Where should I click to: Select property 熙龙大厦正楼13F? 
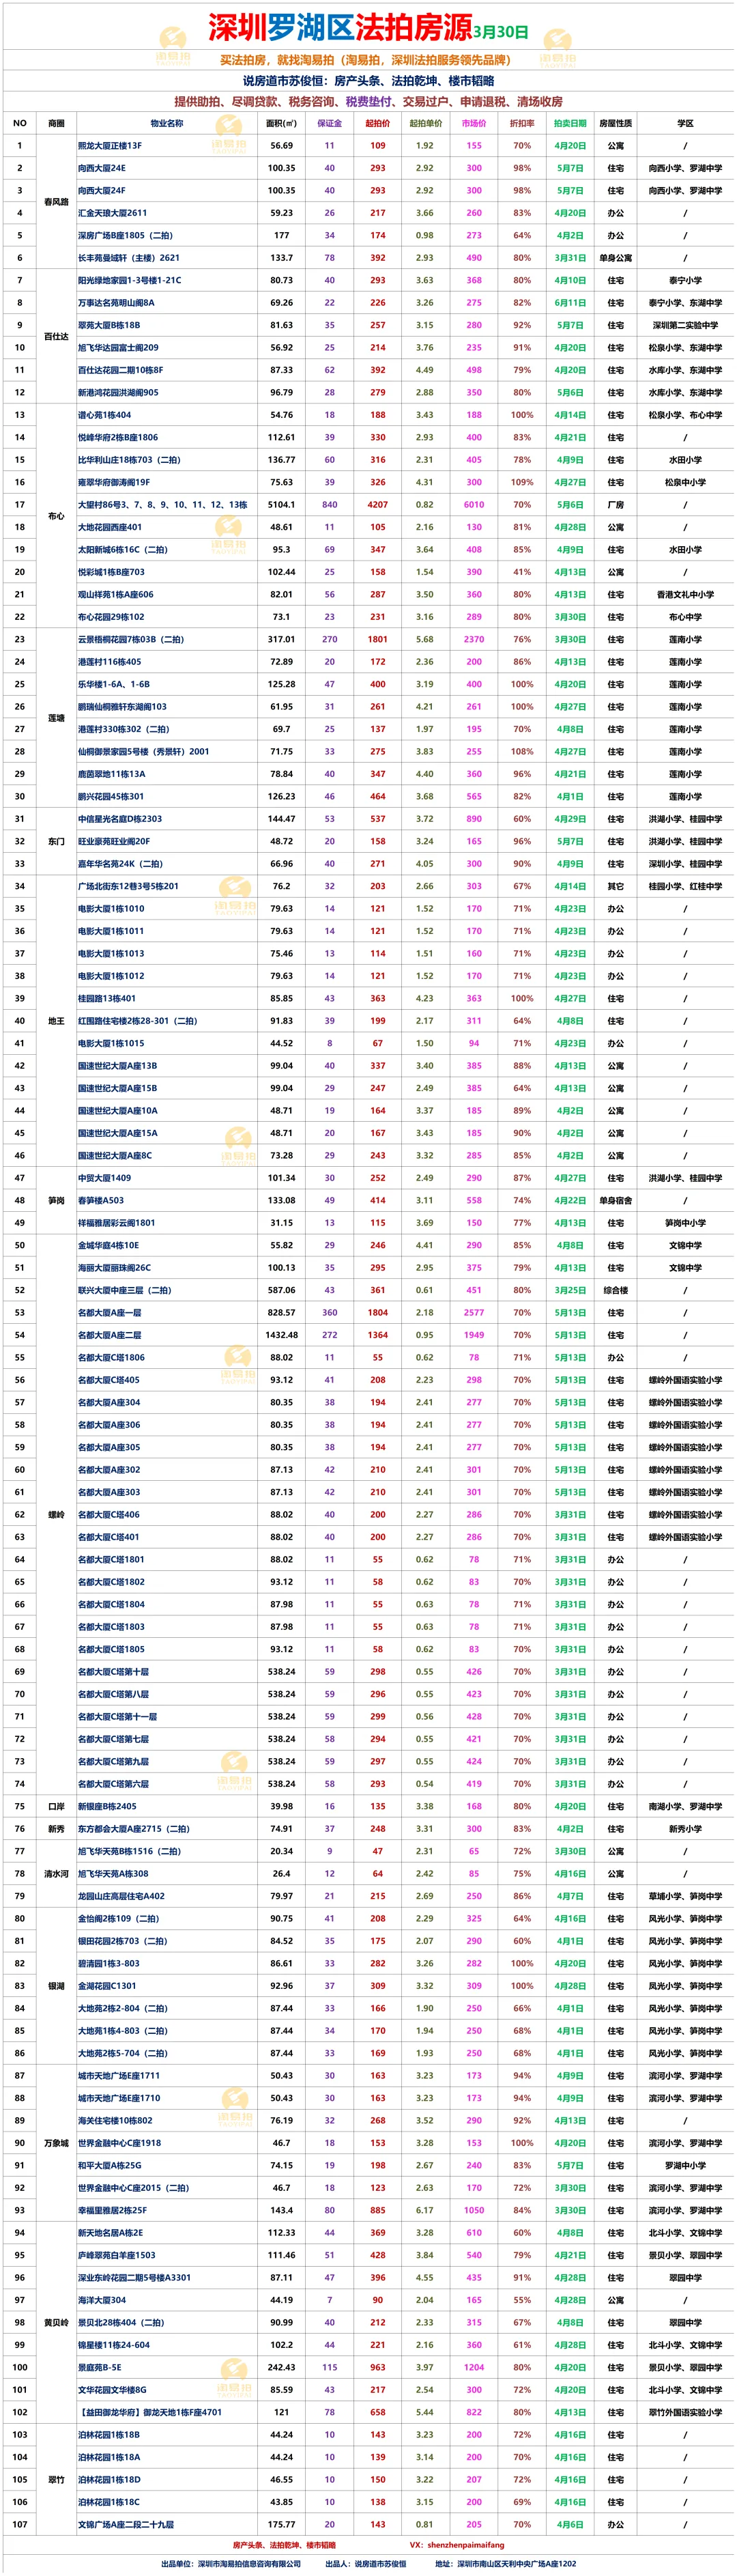pos(110,145)
